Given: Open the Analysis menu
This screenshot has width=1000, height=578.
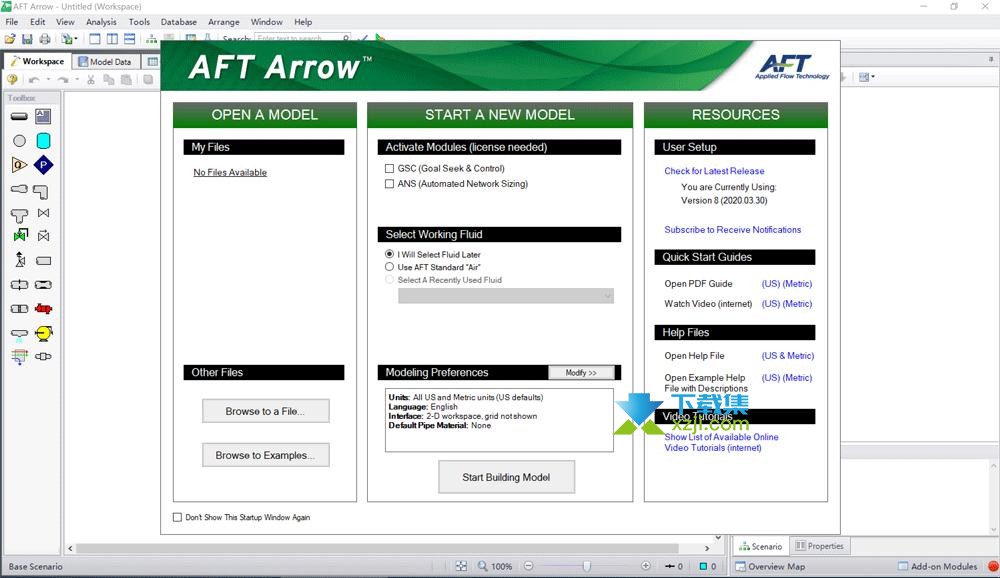Looking at the screenshot, I should [x=101, y=22].
